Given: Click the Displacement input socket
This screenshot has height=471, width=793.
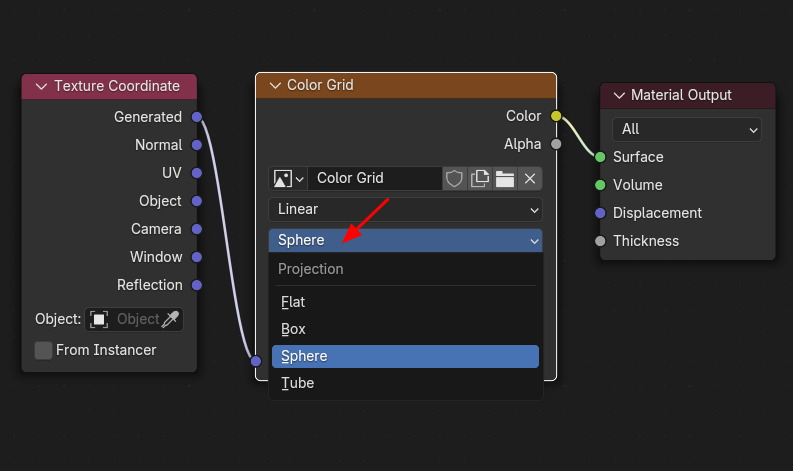Looking at the screenshot, I should (x=600, y=213).
